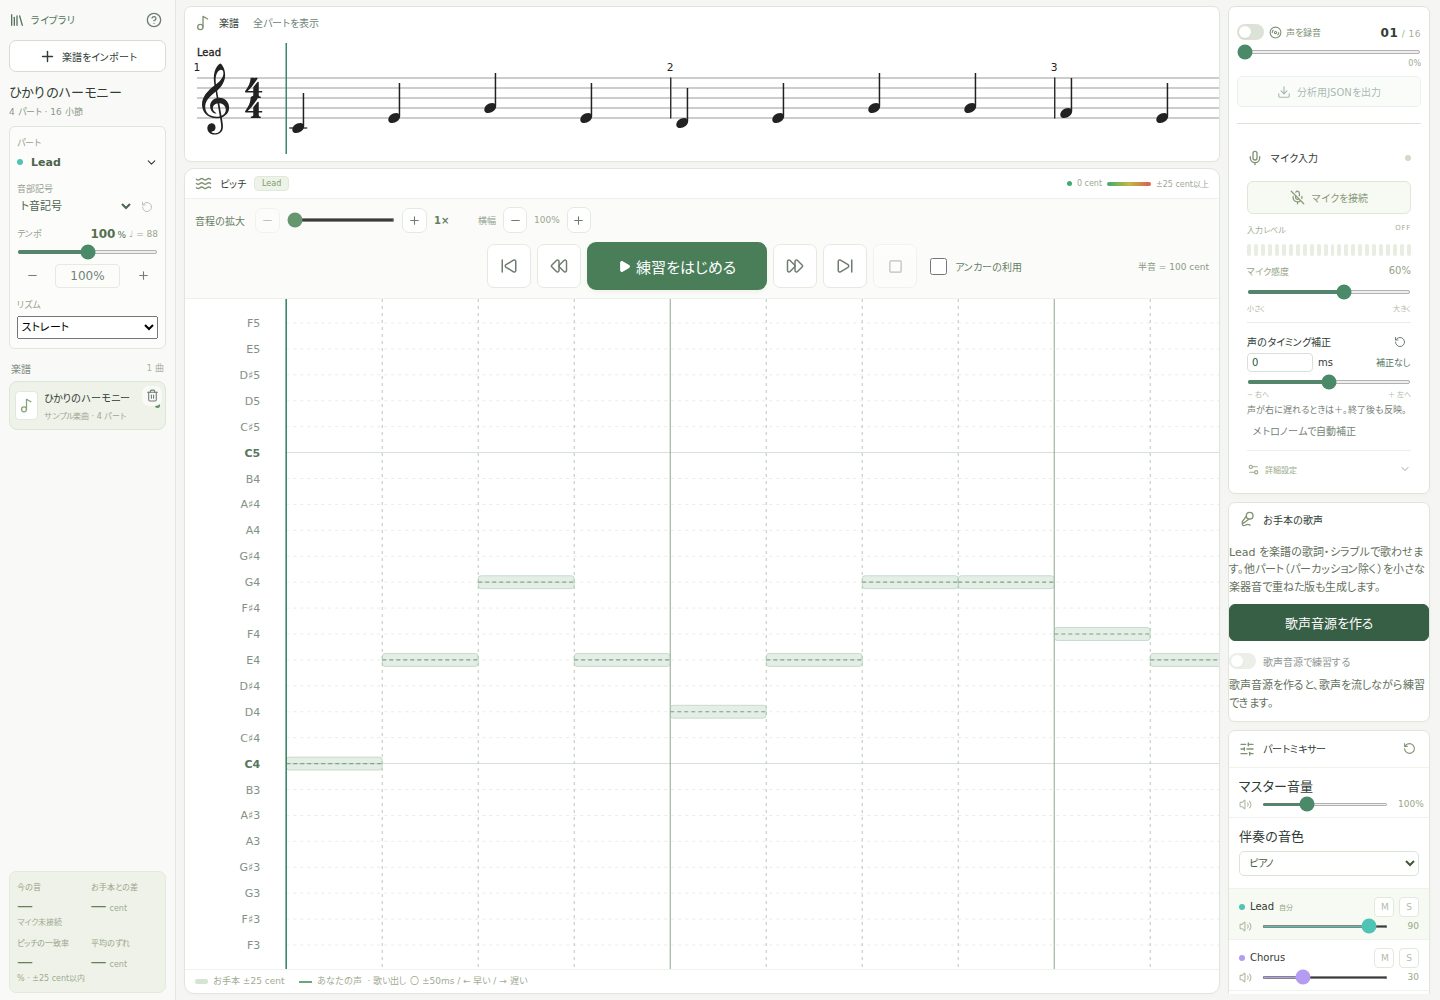The width and height of the screenshot is (1440, 1000).
Task: Open the ト音記号 clef dropdown
Action: [76, 206]
